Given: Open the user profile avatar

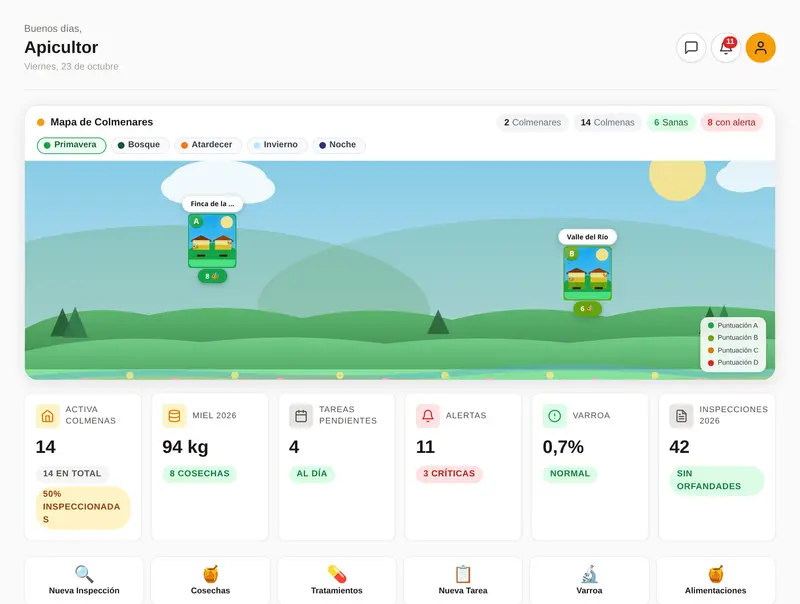Looking at the screenshot, I should [761, 47].
